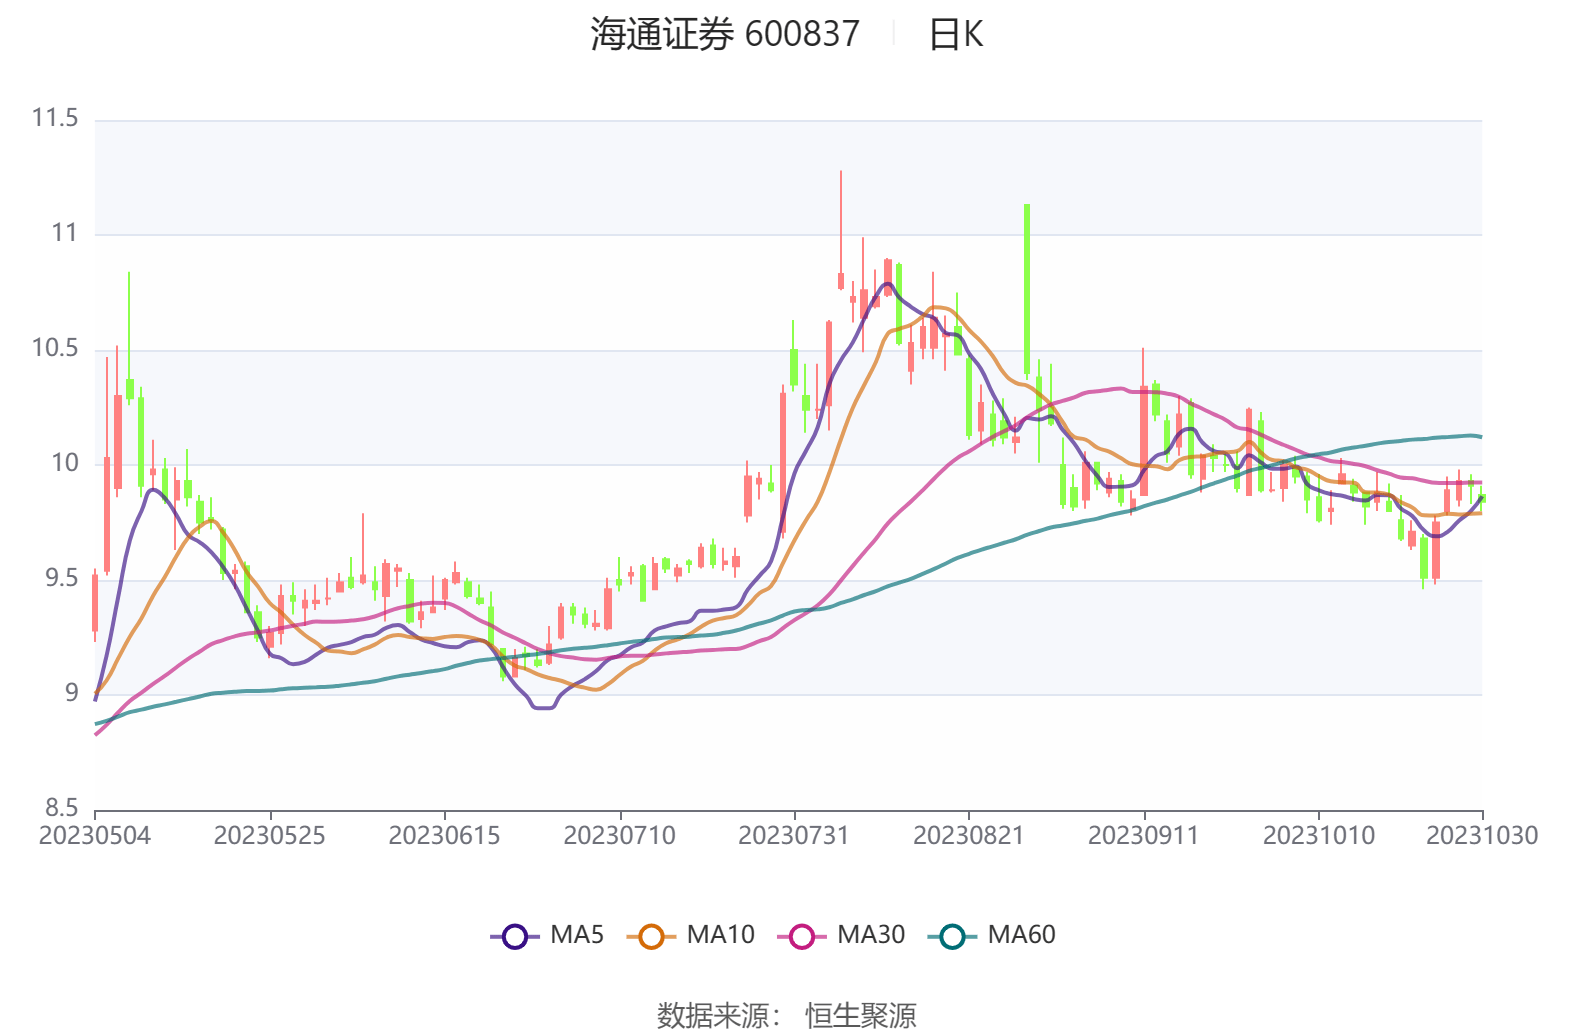Click the data source text 恒生聚源

pyautogui.click(x=861, y=1016)
